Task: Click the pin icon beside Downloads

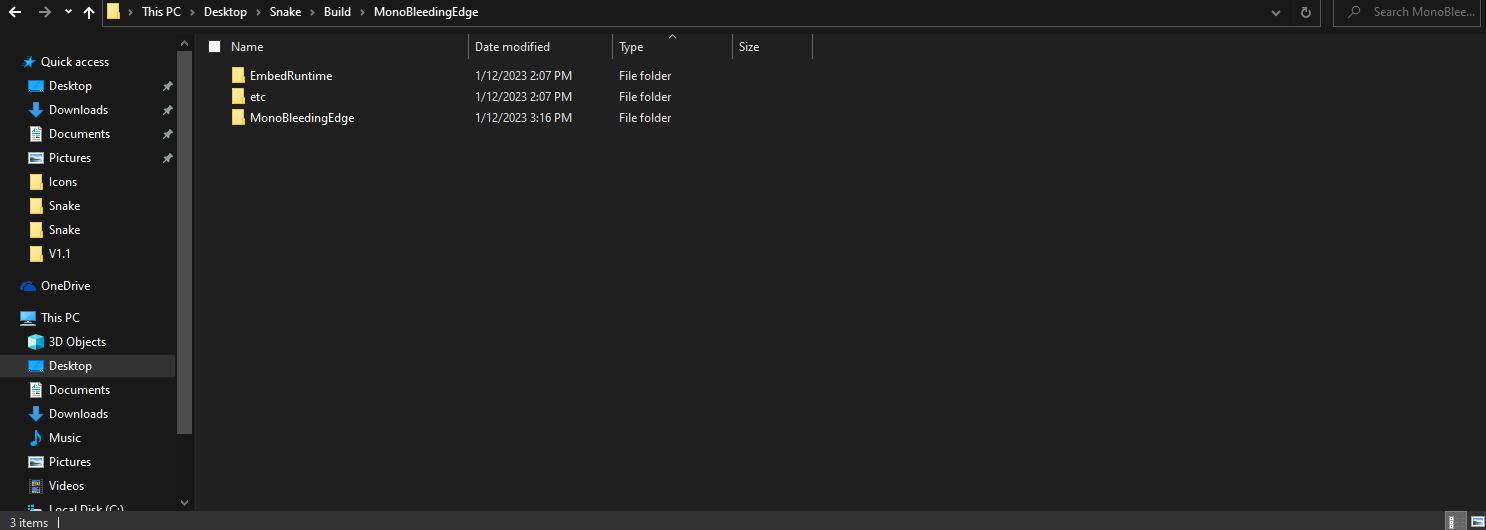Action: pos(167,110)
